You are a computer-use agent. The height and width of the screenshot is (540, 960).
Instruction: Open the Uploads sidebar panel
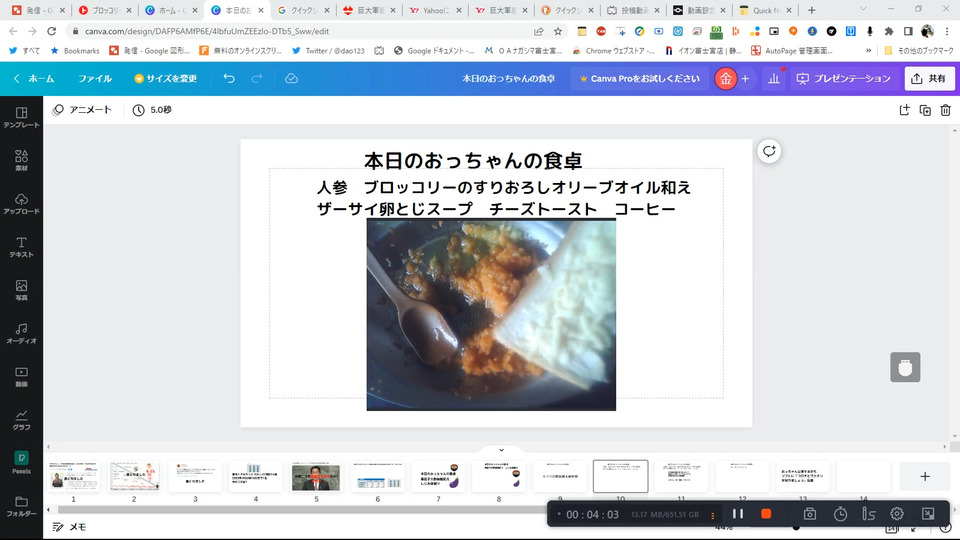(21, 203)
